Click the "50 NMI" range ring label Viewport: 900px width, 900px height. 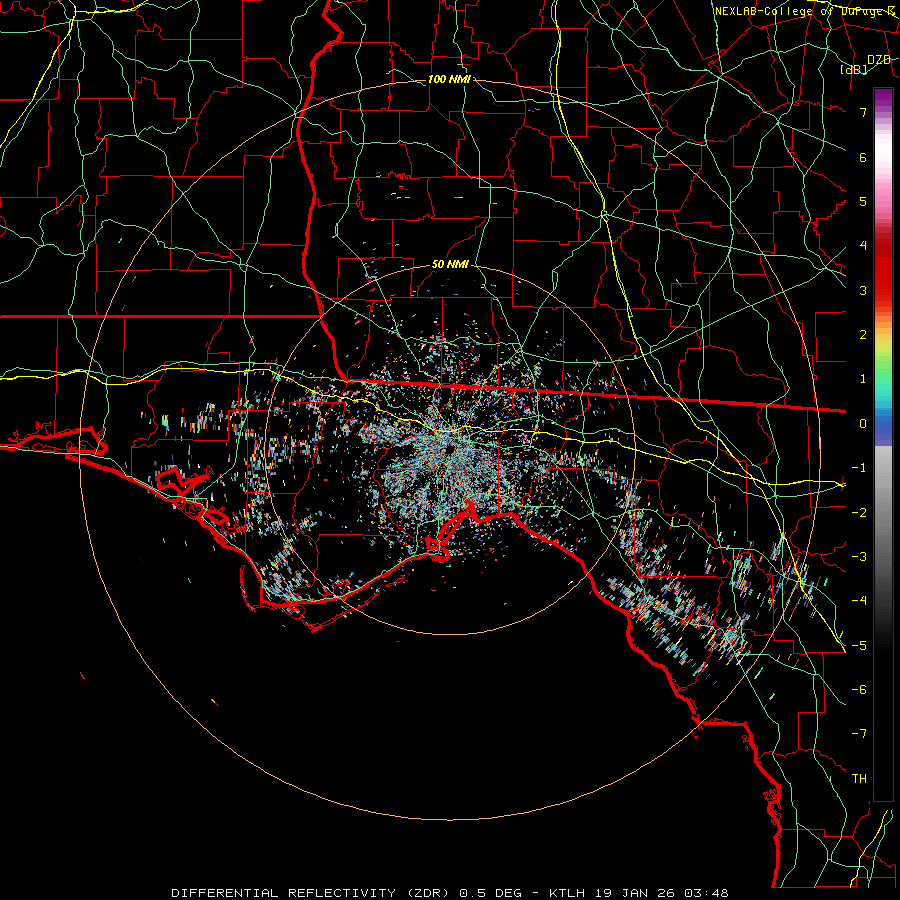450,265
